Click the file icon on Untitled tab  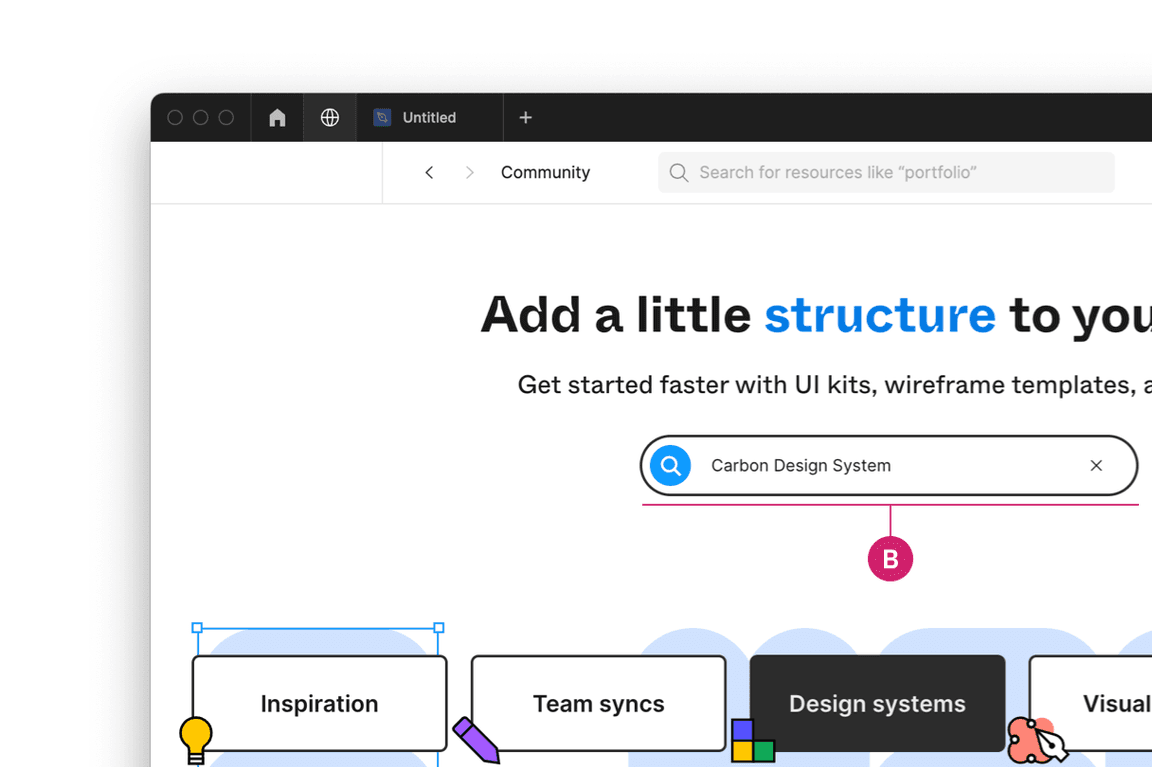click(382, 118)
